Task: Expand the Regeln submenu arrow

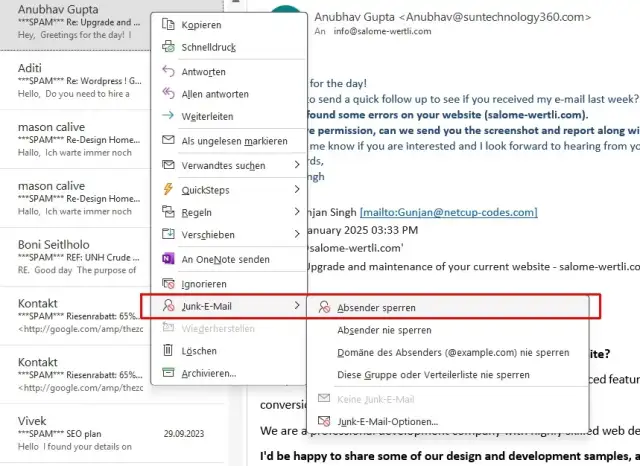Action: (297, 212)
